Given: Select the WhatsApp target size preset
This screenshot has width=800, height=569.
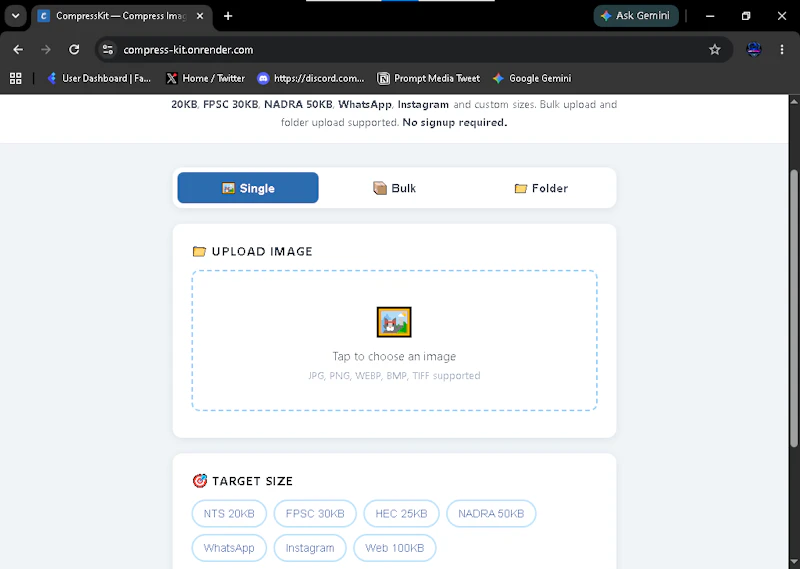Looking at the screenshot, I should tap(229, 548).
